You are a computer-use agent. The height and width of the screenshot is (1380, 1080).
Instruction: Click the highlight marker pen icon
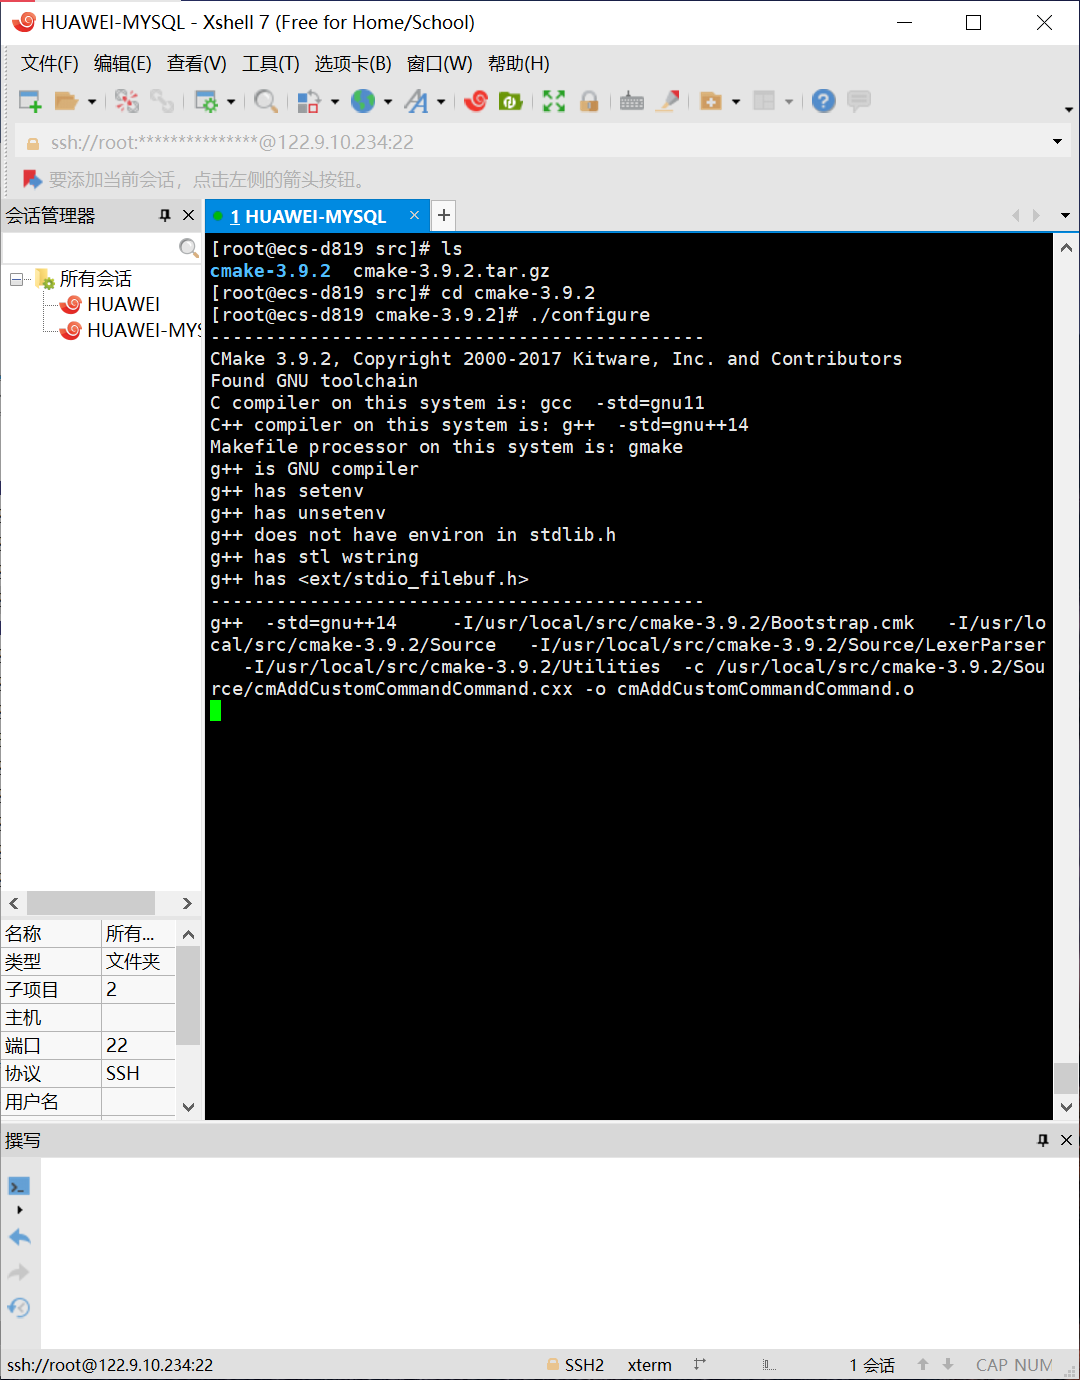click(x=668, y=101)
